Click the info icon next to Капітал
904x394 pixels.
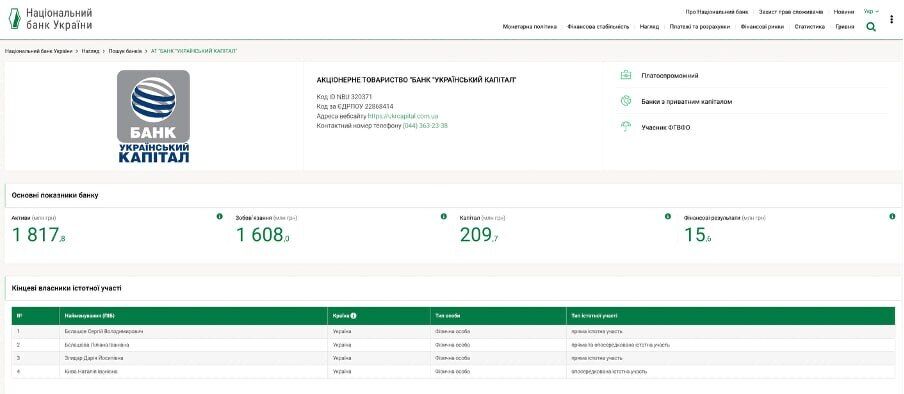tap(668, 216)
